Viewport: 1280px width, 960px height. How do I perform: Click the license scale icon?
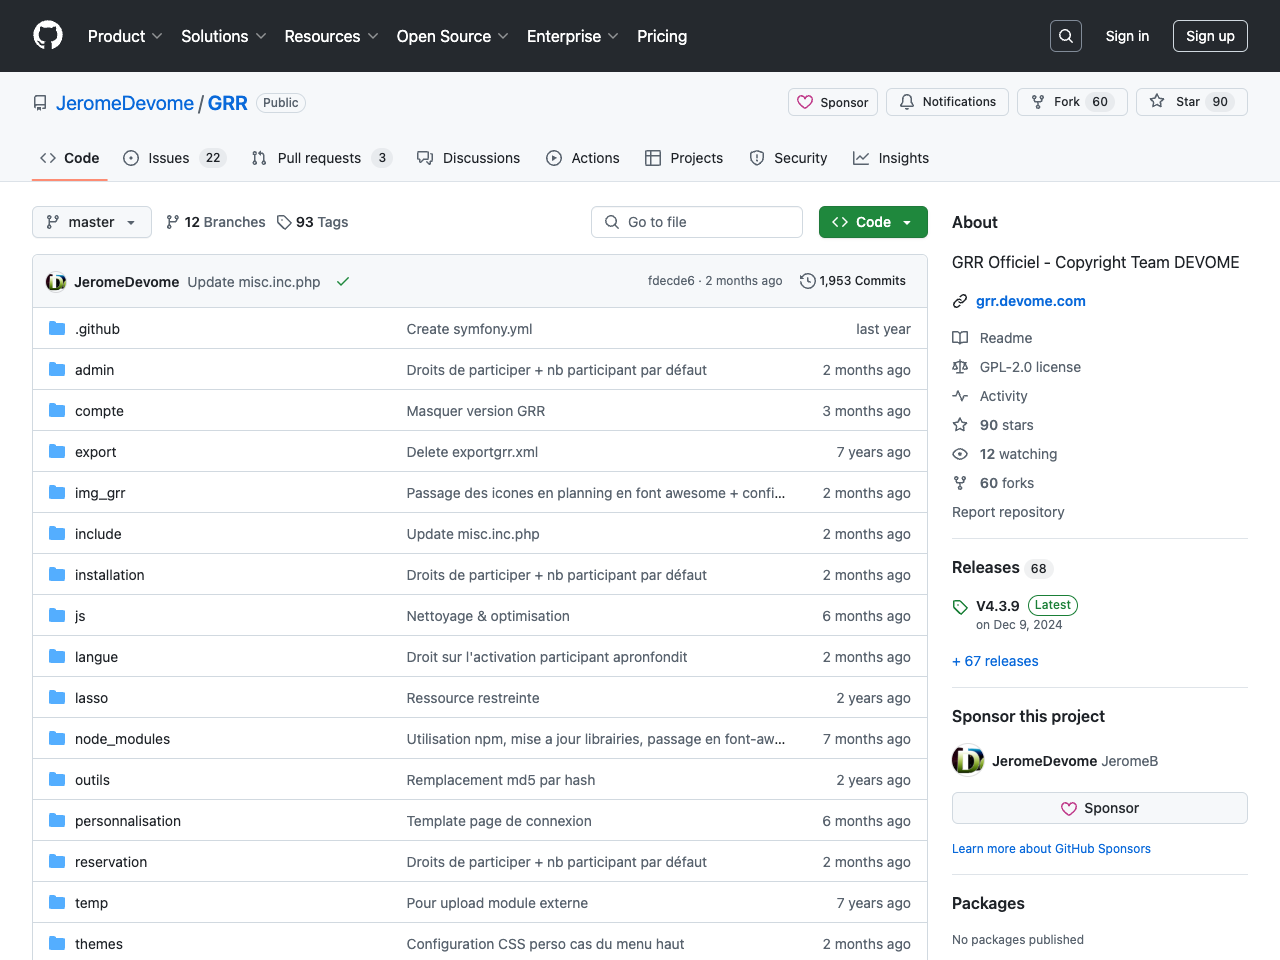tap(960, 367)
